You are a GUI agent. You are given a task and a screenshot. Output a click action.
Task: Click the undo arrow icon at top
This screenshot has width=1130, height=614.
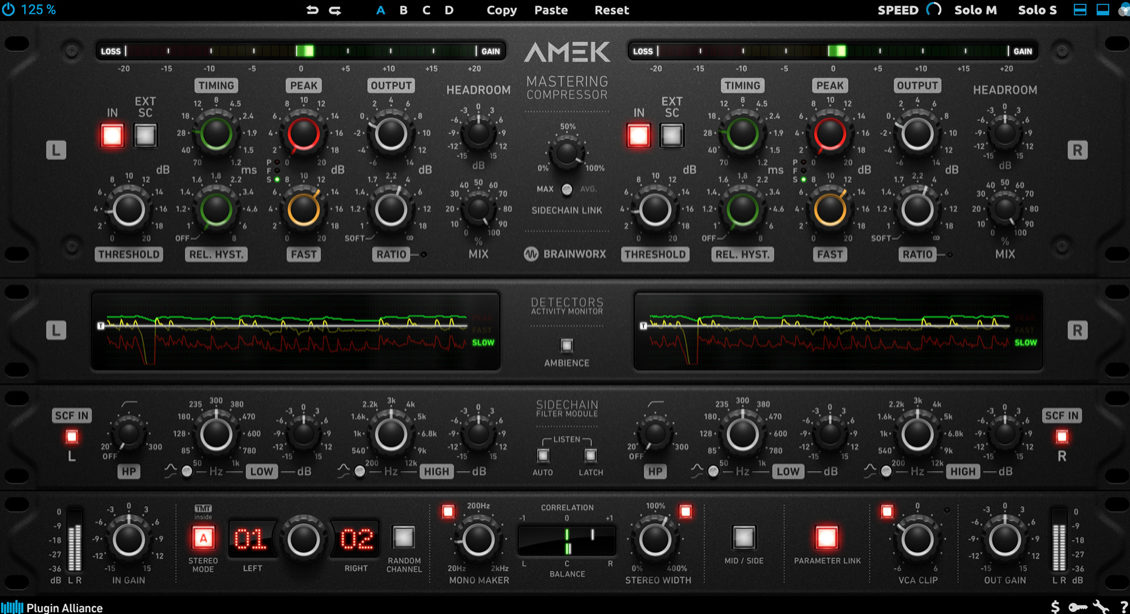(312, 10)
